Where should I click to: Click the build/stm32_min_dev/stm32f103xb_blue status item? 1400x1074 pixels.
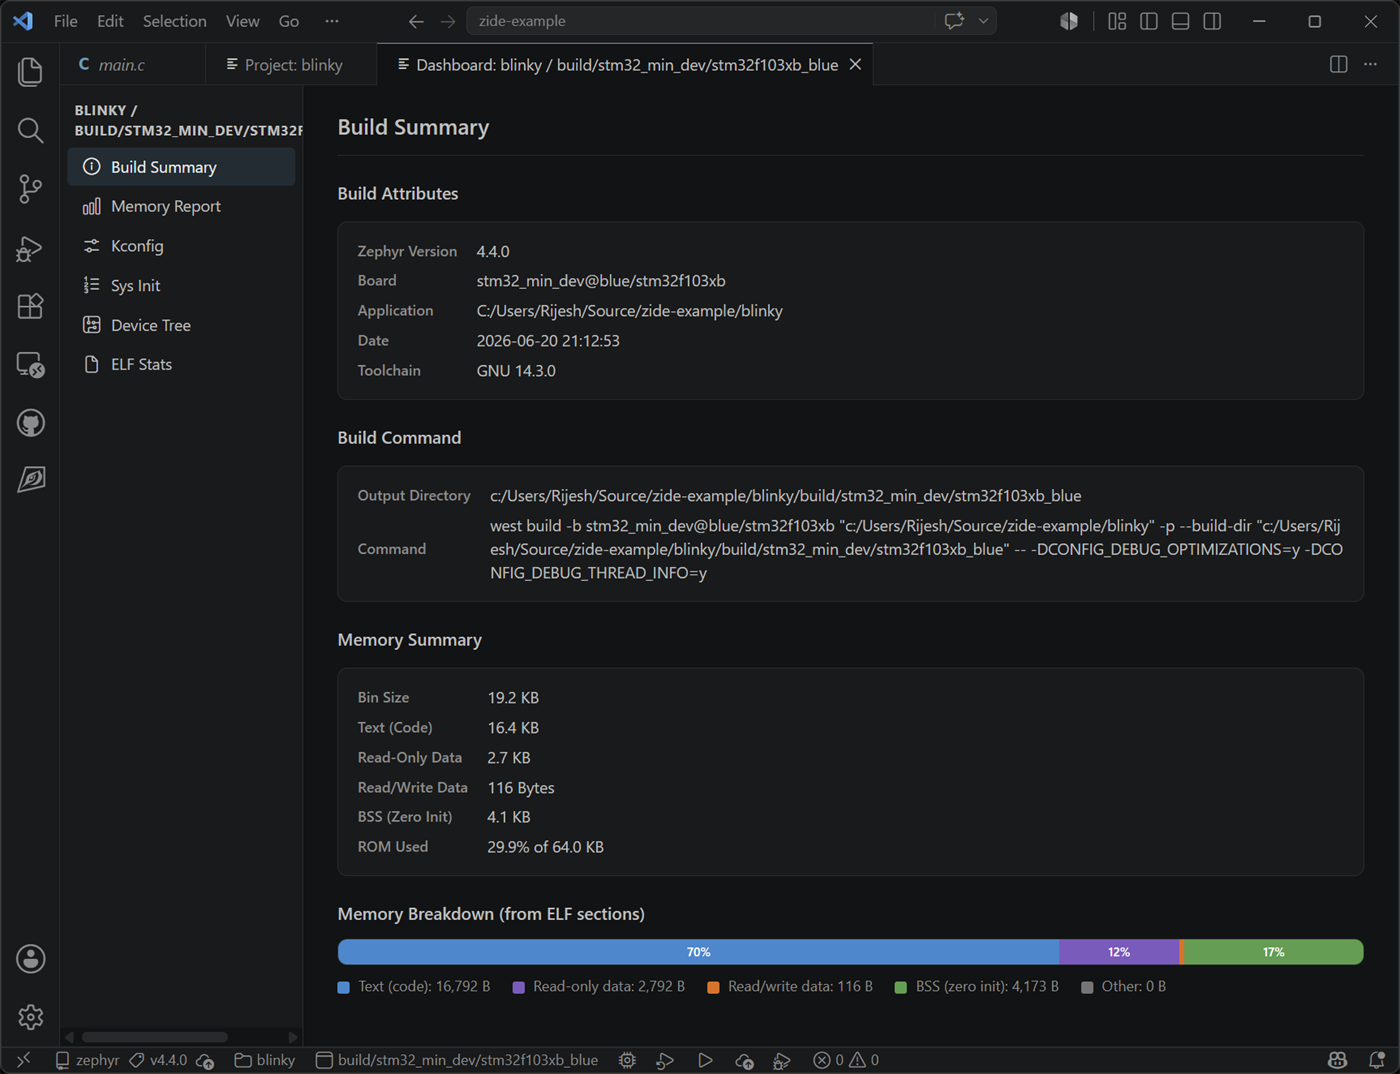(x=457, y=1060)
